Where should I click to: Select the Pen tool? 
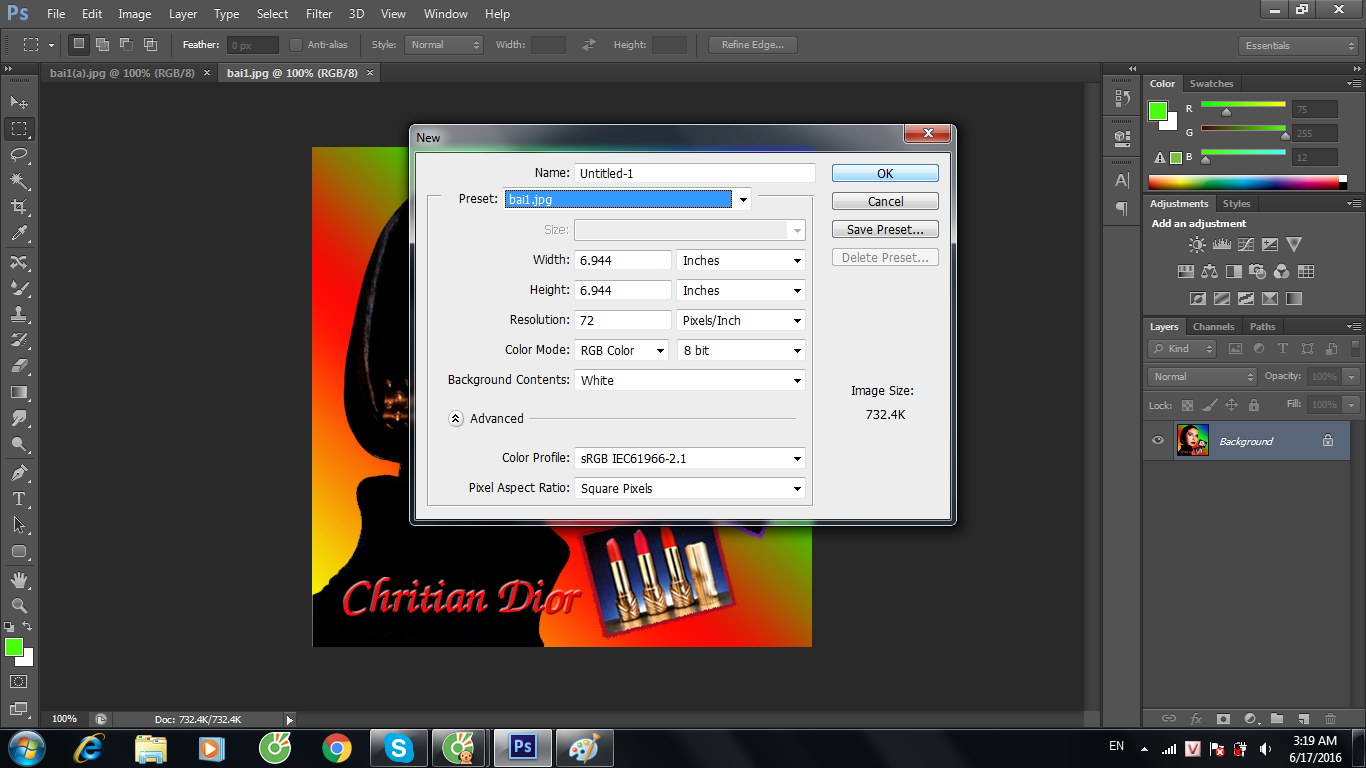19,473
